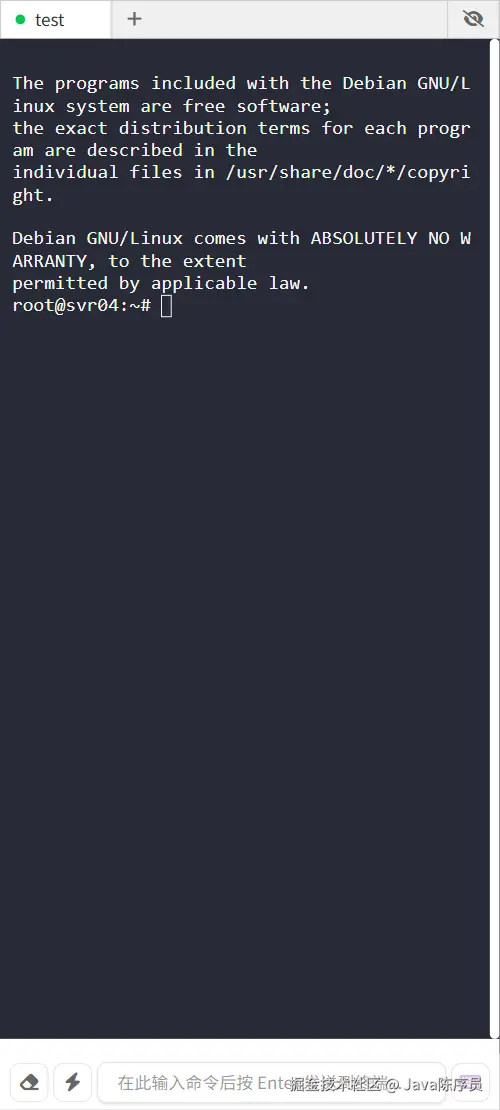The image size is (500, 1110).
Task: Click 'inux system are free software' line
Action: click(x=172, y=106)
